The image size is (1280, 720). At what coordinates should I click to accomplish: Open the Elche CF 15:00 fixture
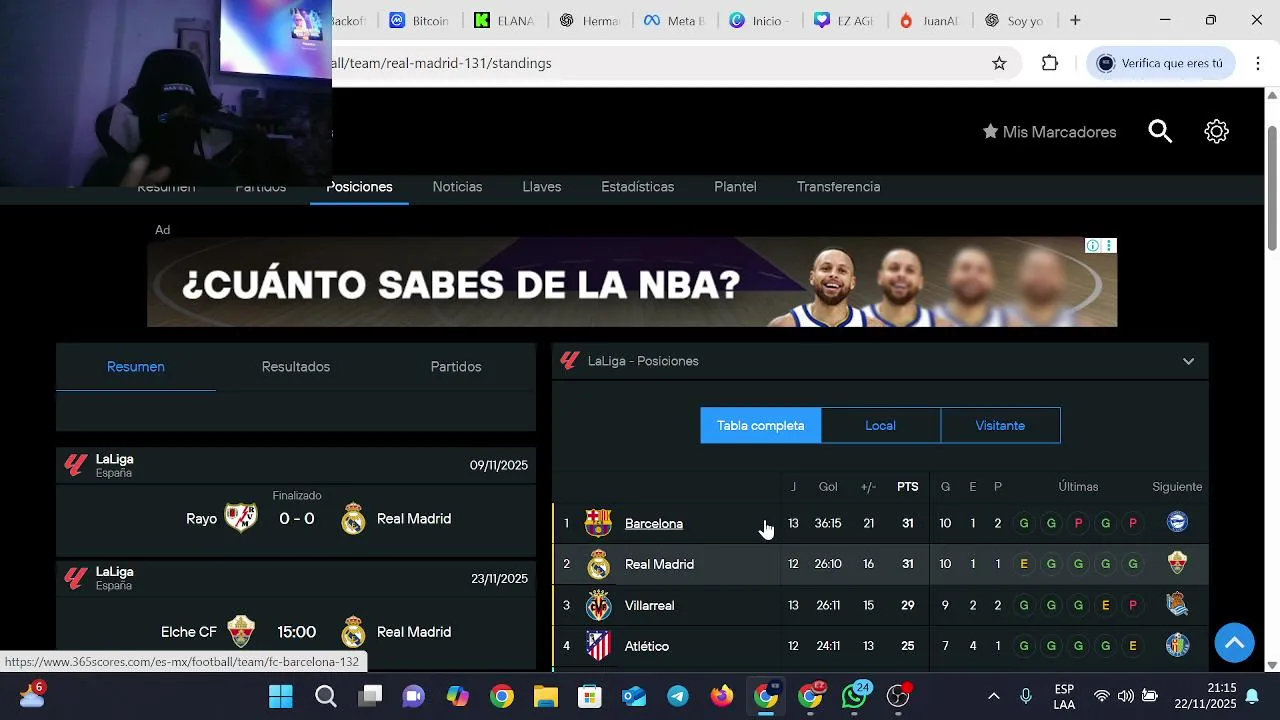point(296,632)
